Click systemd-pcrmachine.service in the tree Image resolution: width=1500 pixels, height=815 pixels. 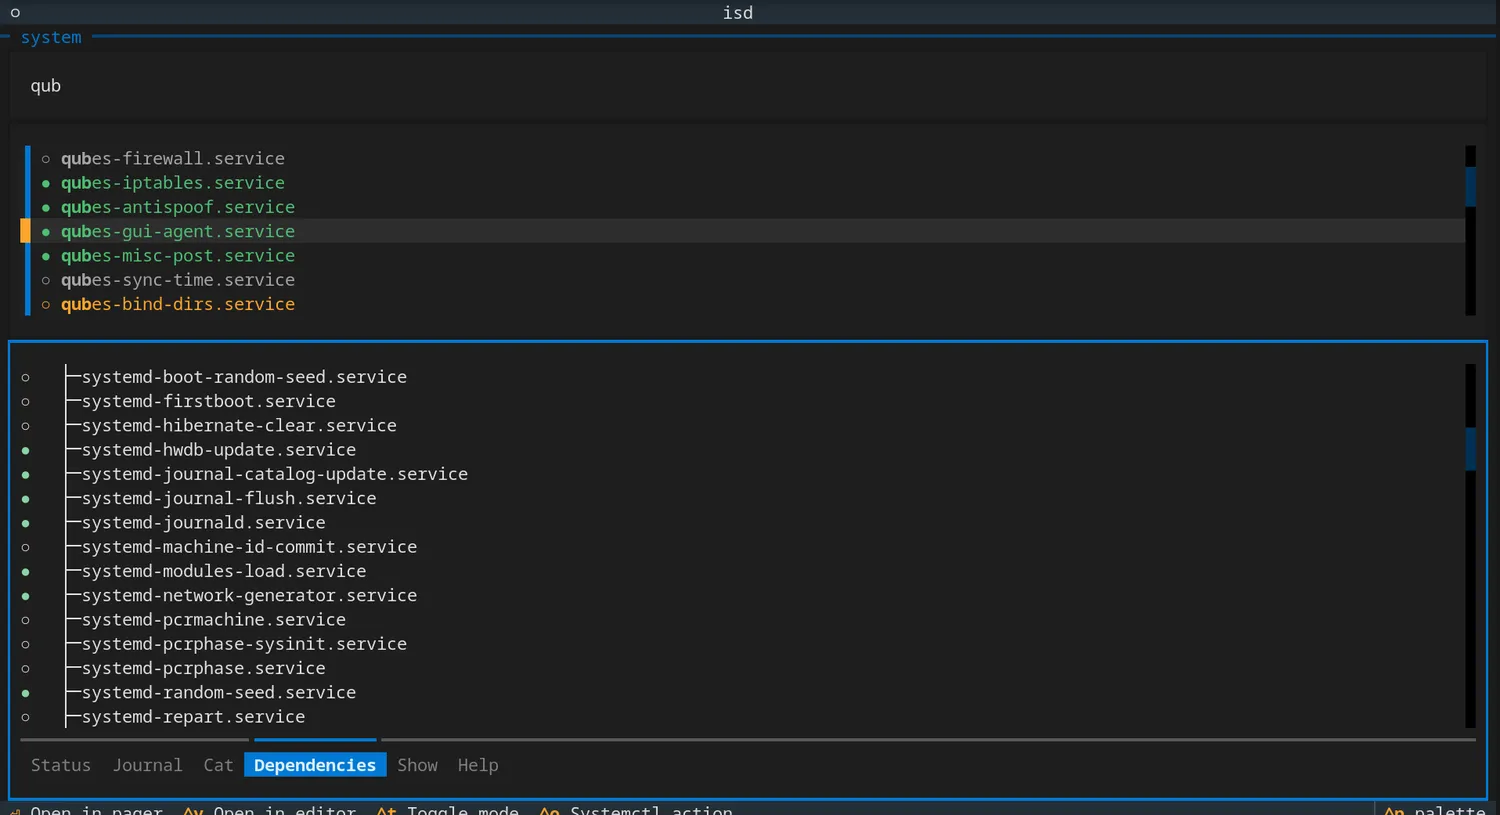214,620
